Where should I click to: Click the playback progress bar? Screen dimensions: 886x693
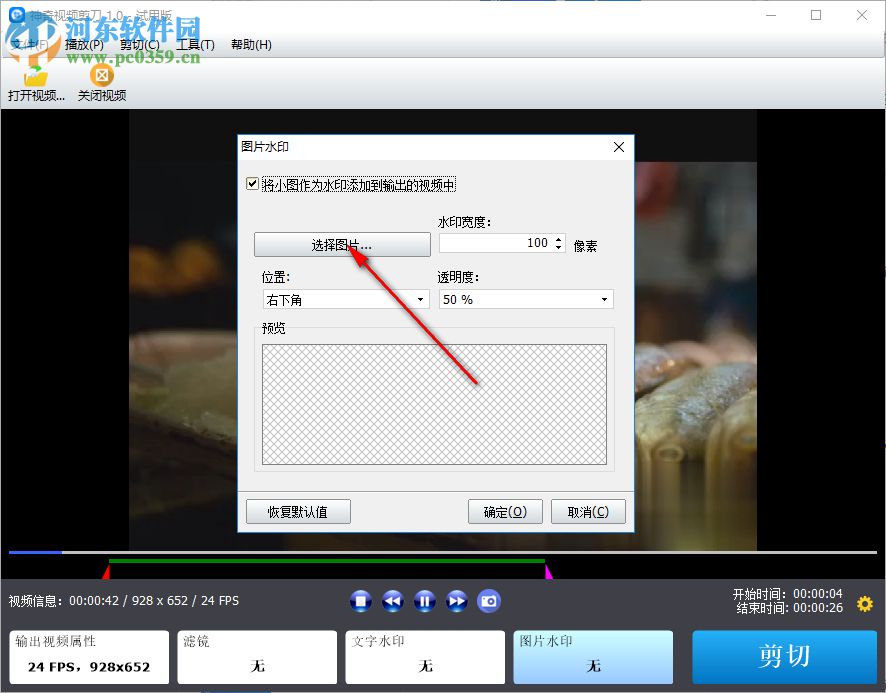coord(443,552)
